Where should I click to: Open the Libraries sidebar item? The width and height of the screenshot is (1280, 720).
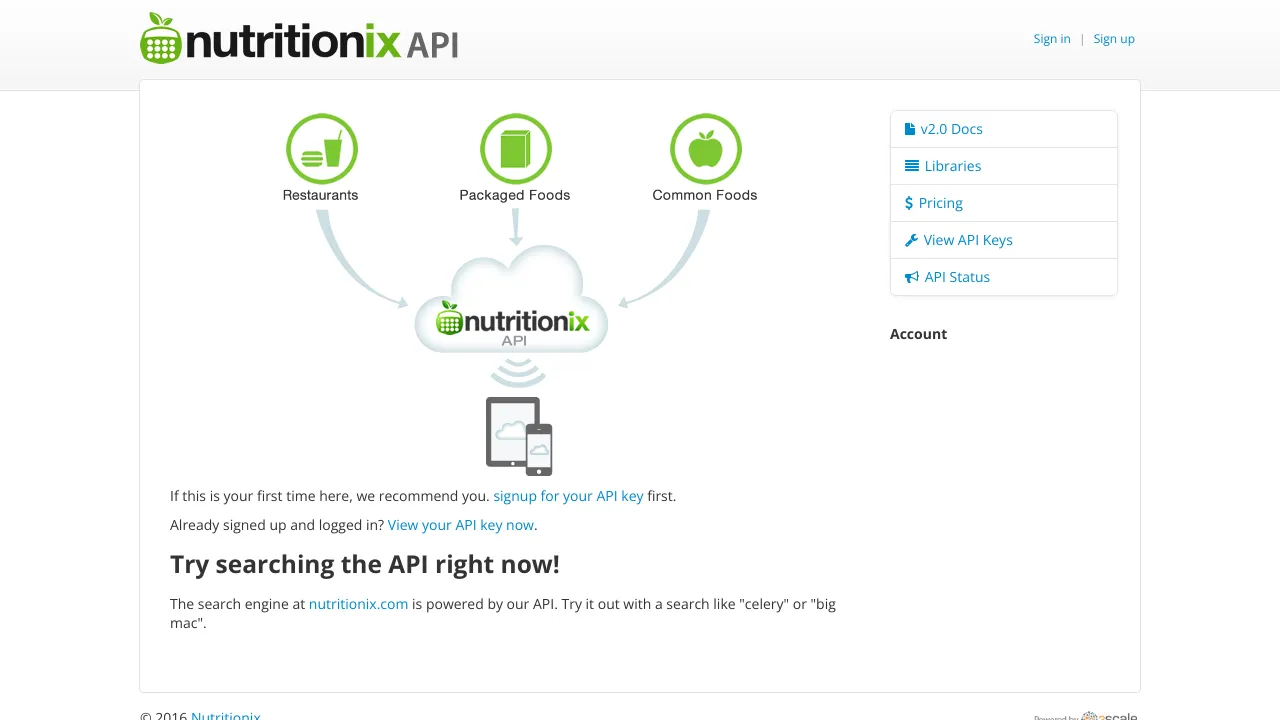[1004, 166]
